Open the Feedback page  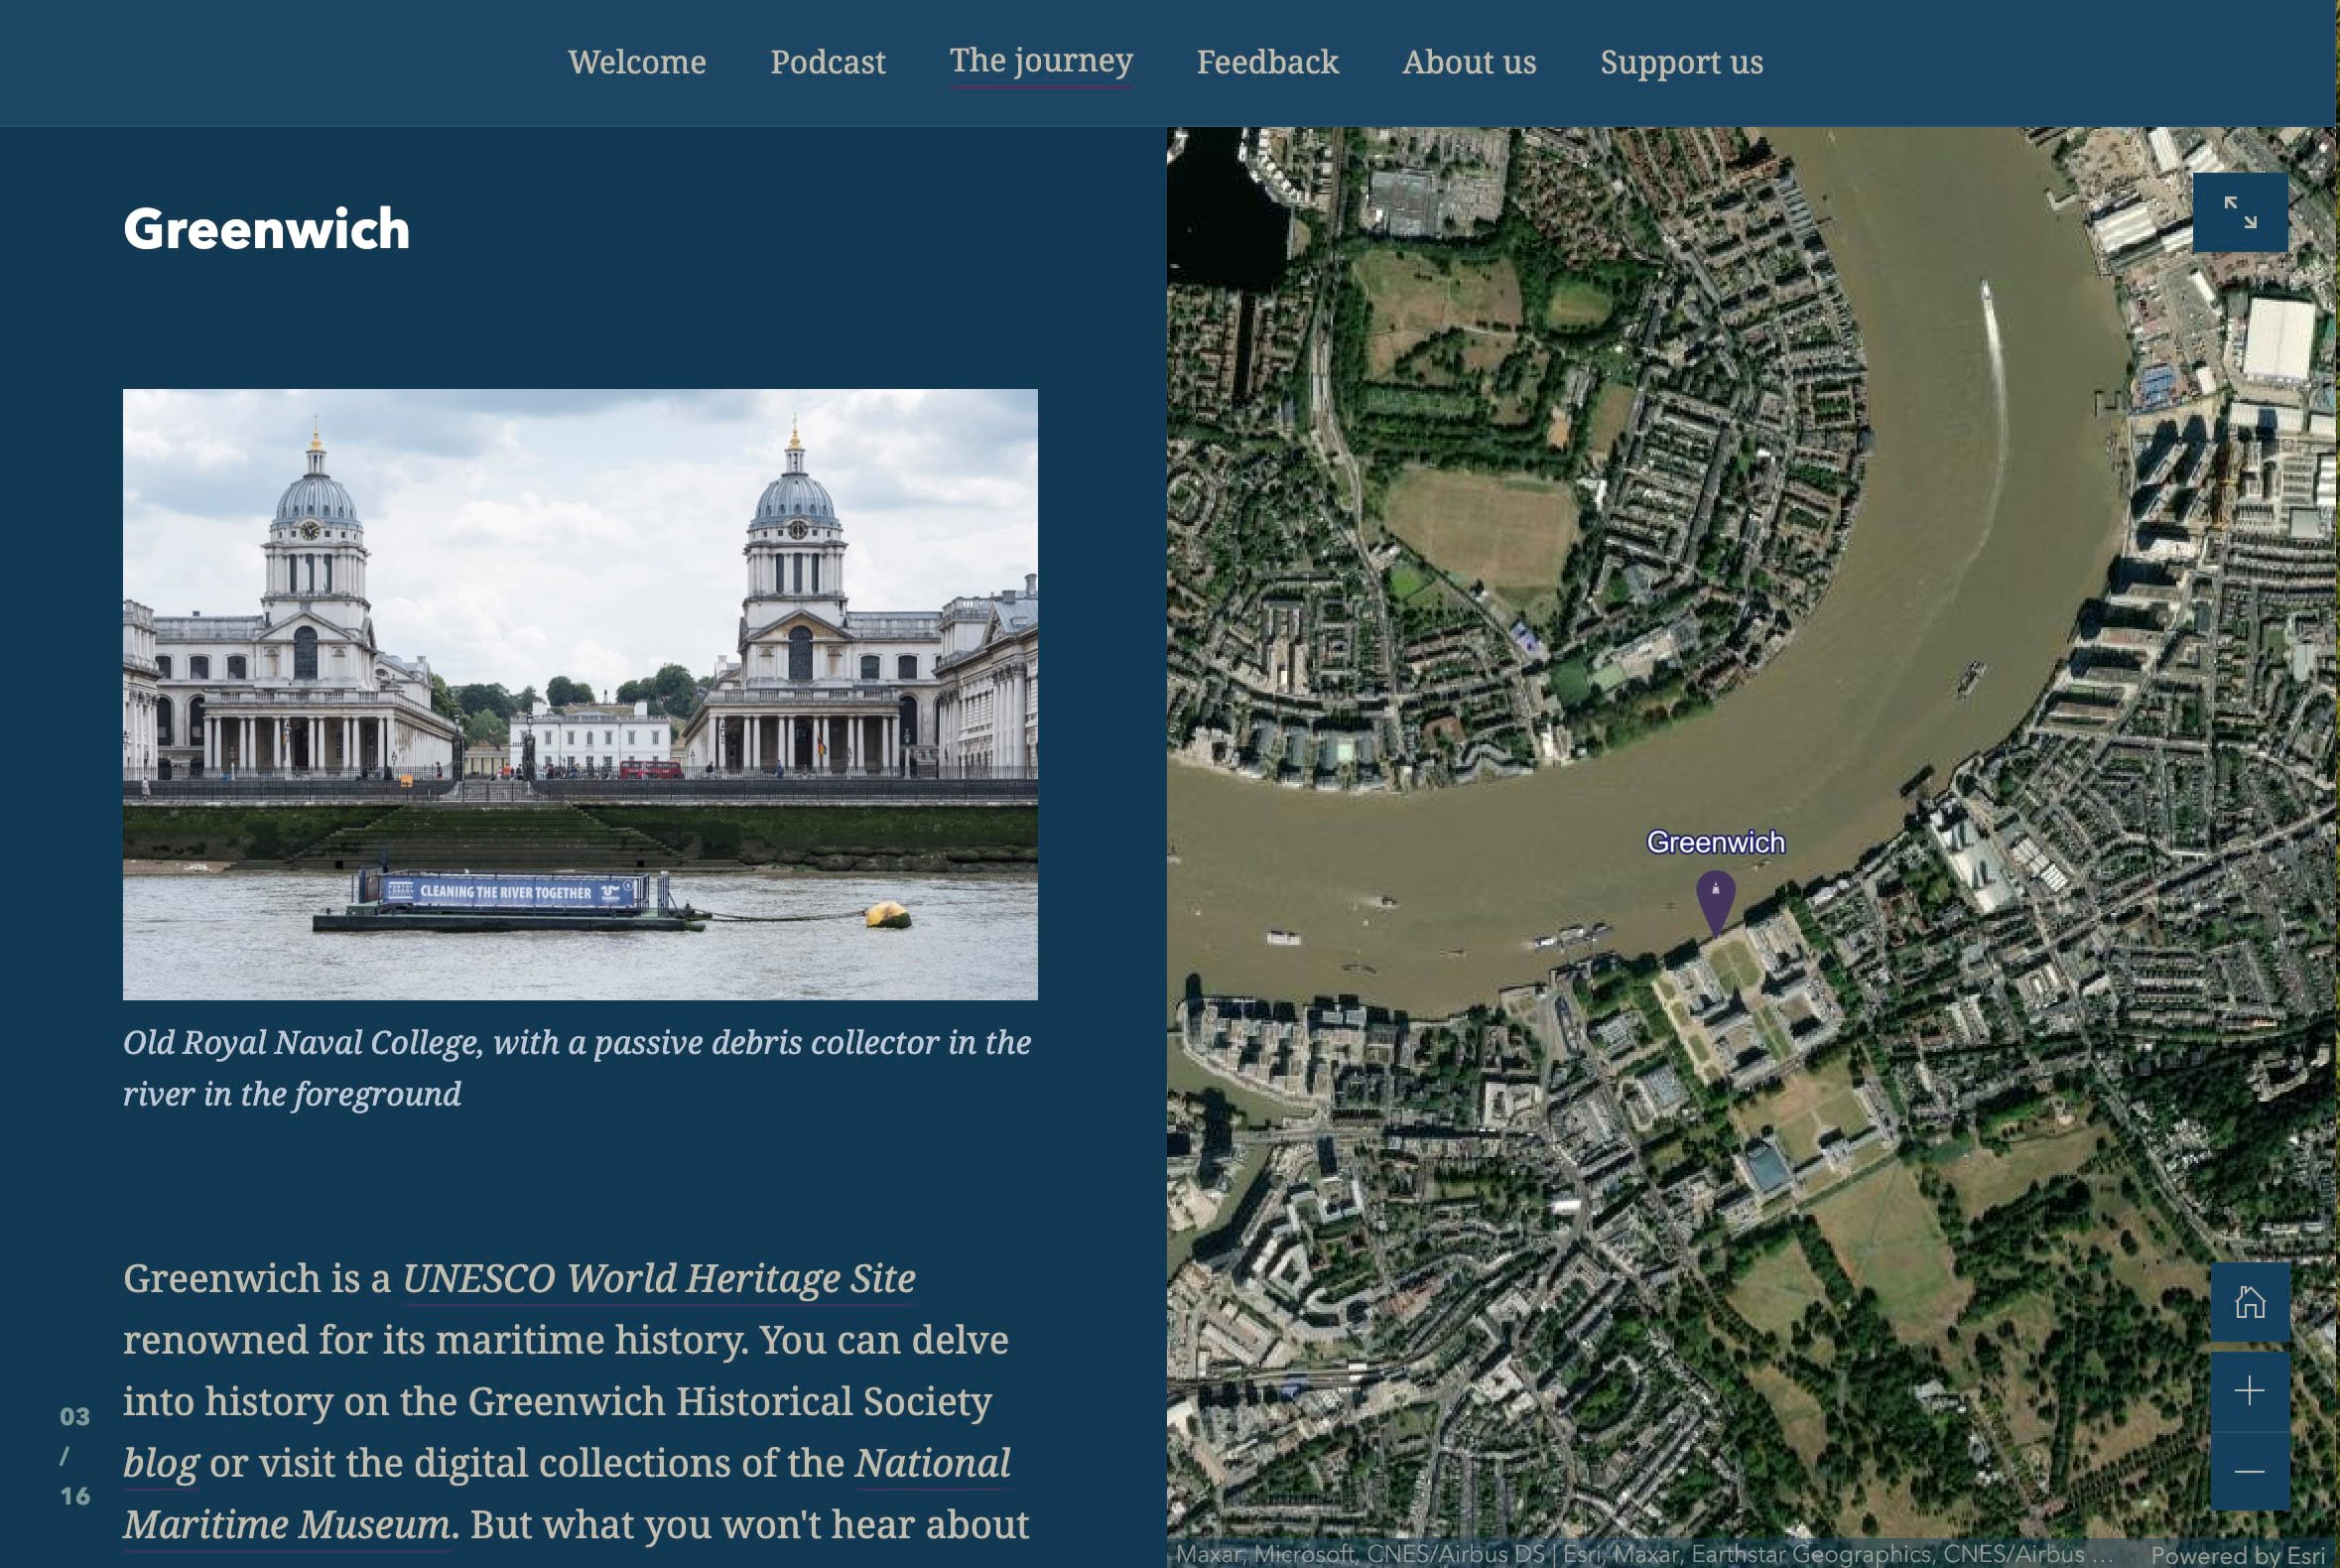coord(1267,62)
